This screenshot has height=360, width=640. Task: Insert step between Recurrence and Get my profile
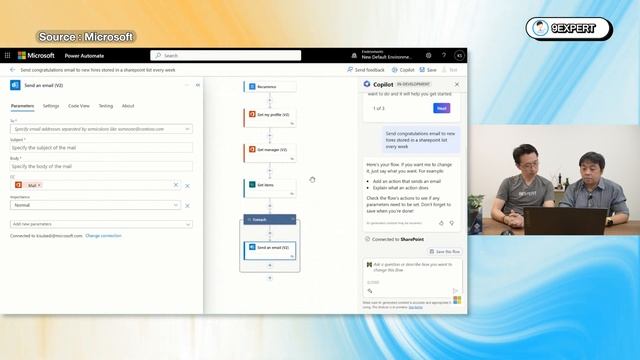click(x=270, y=100)
